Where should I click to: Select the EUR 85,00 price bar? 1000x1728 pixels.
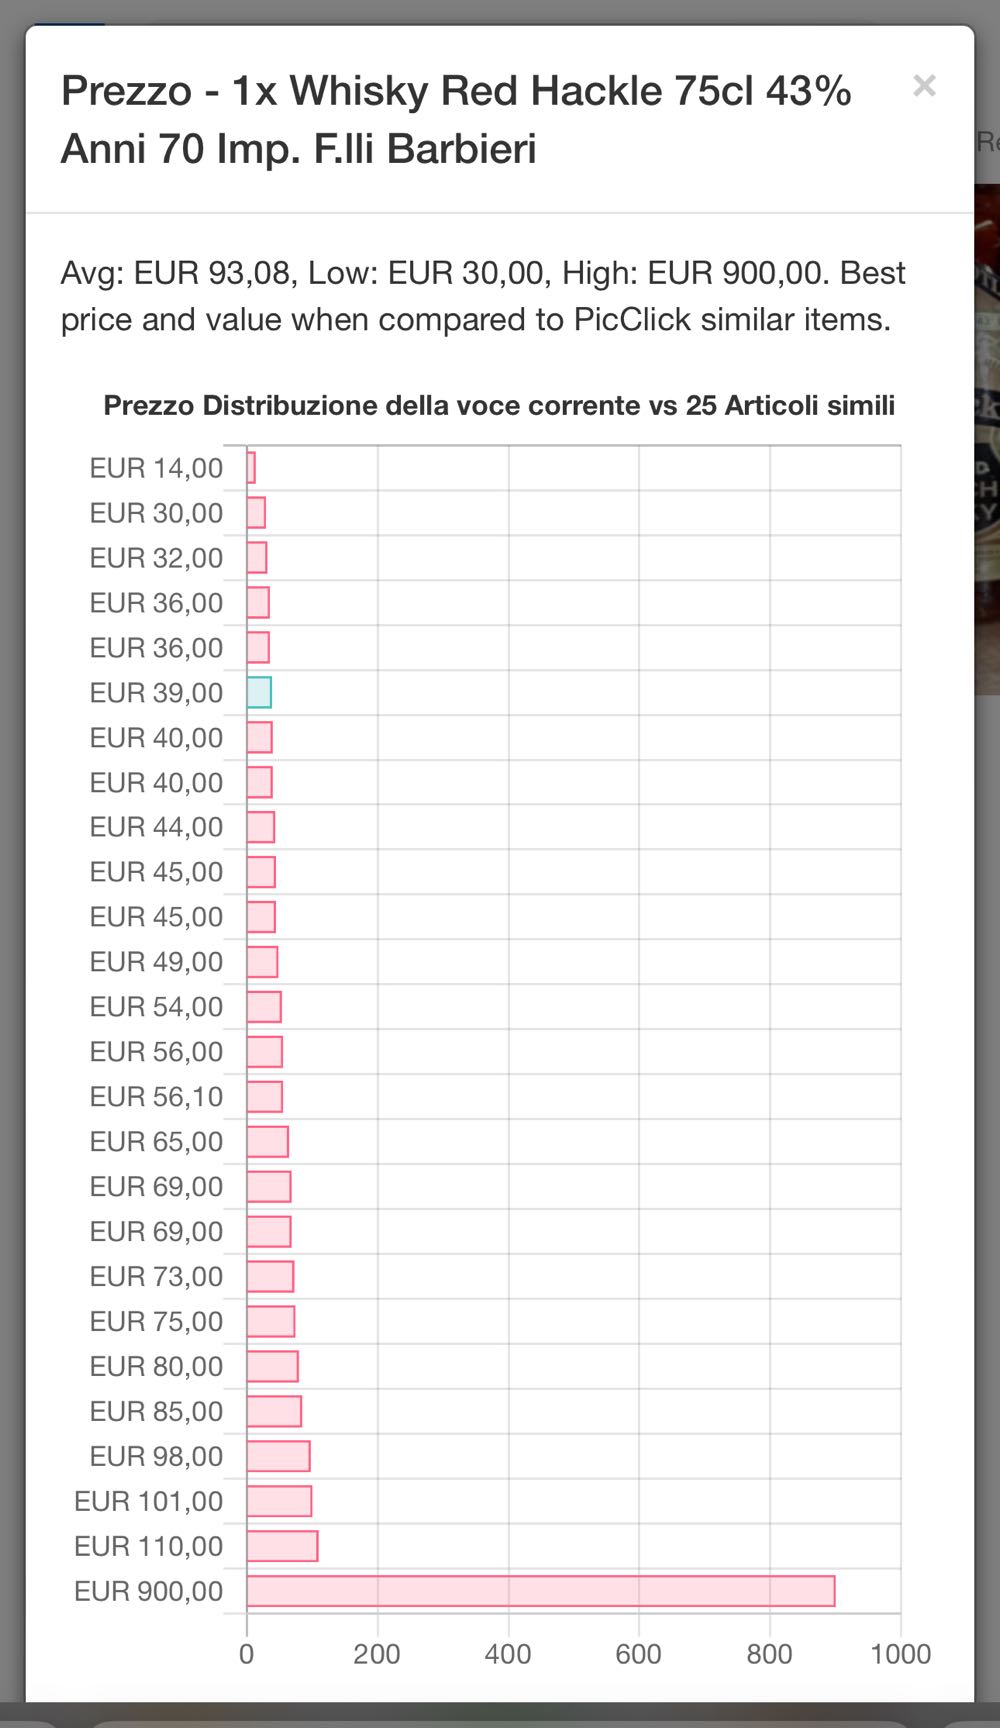click(x=274, y=1411)
